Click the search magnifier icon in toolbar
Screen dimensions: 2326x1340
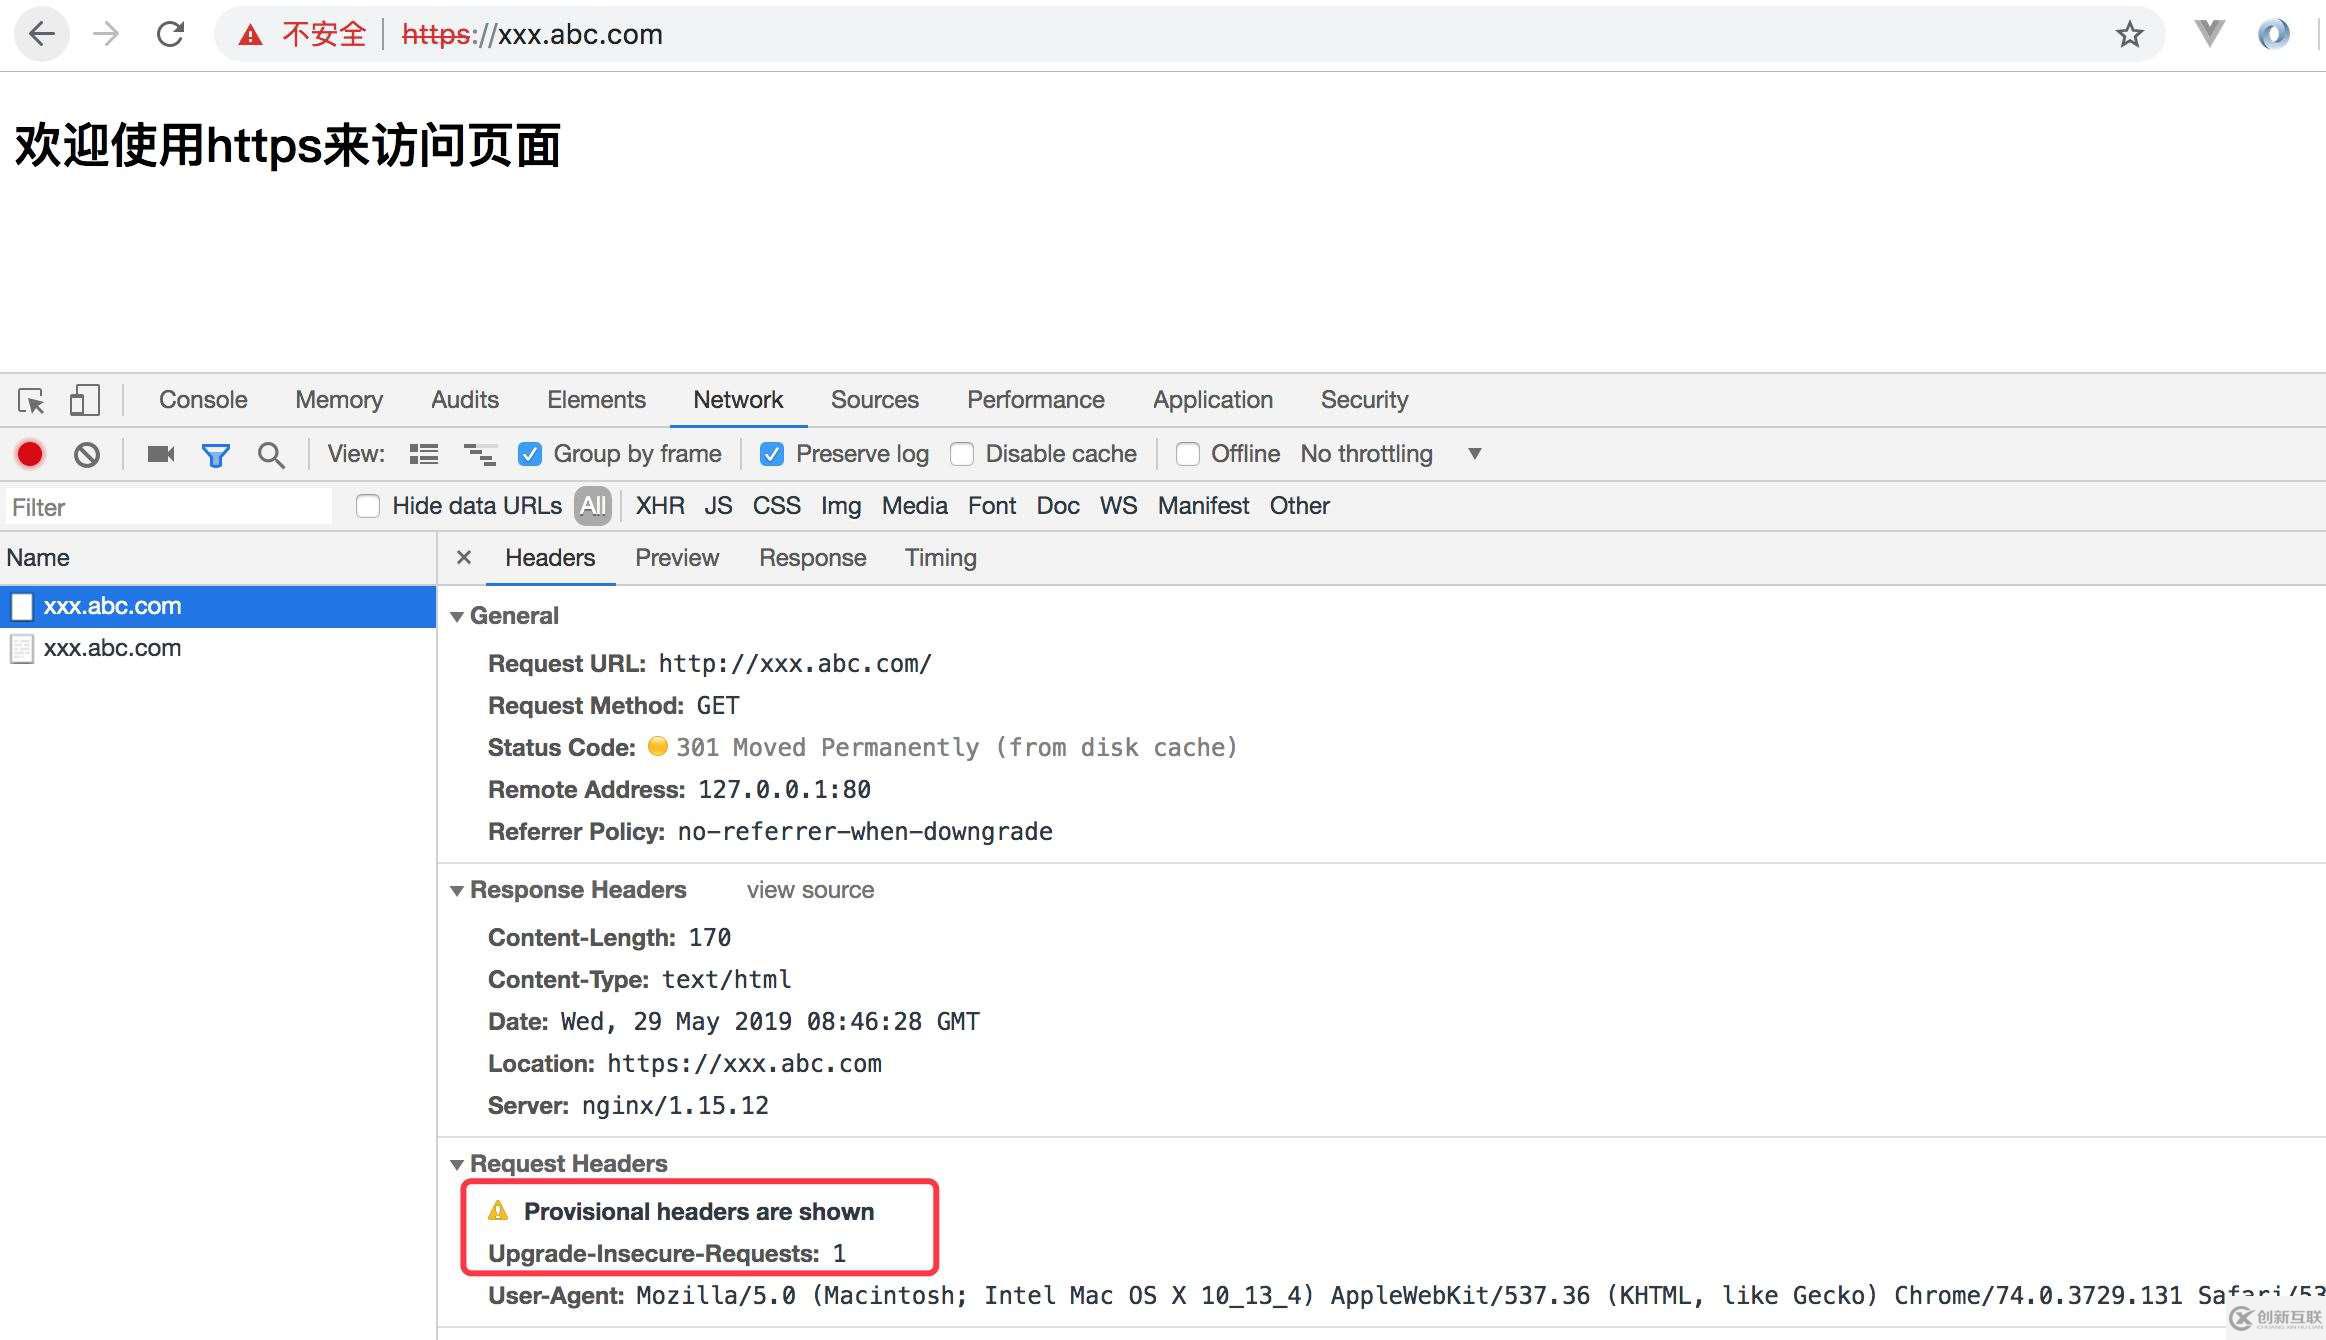[270, 454]
